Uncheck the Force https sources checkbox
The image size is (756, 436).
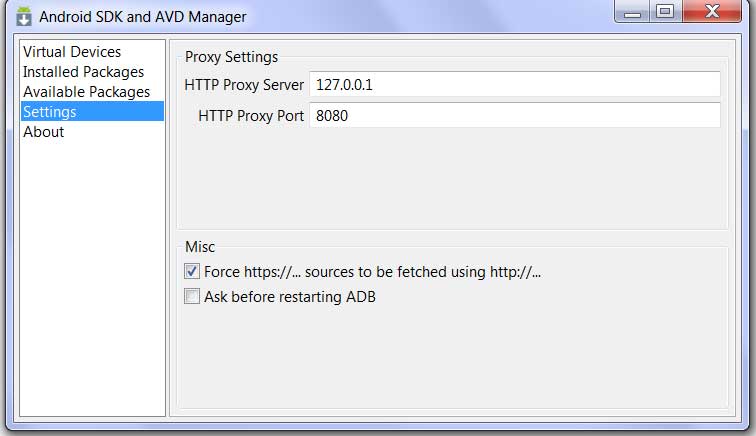pyautogui.click(x=192, y=271)
